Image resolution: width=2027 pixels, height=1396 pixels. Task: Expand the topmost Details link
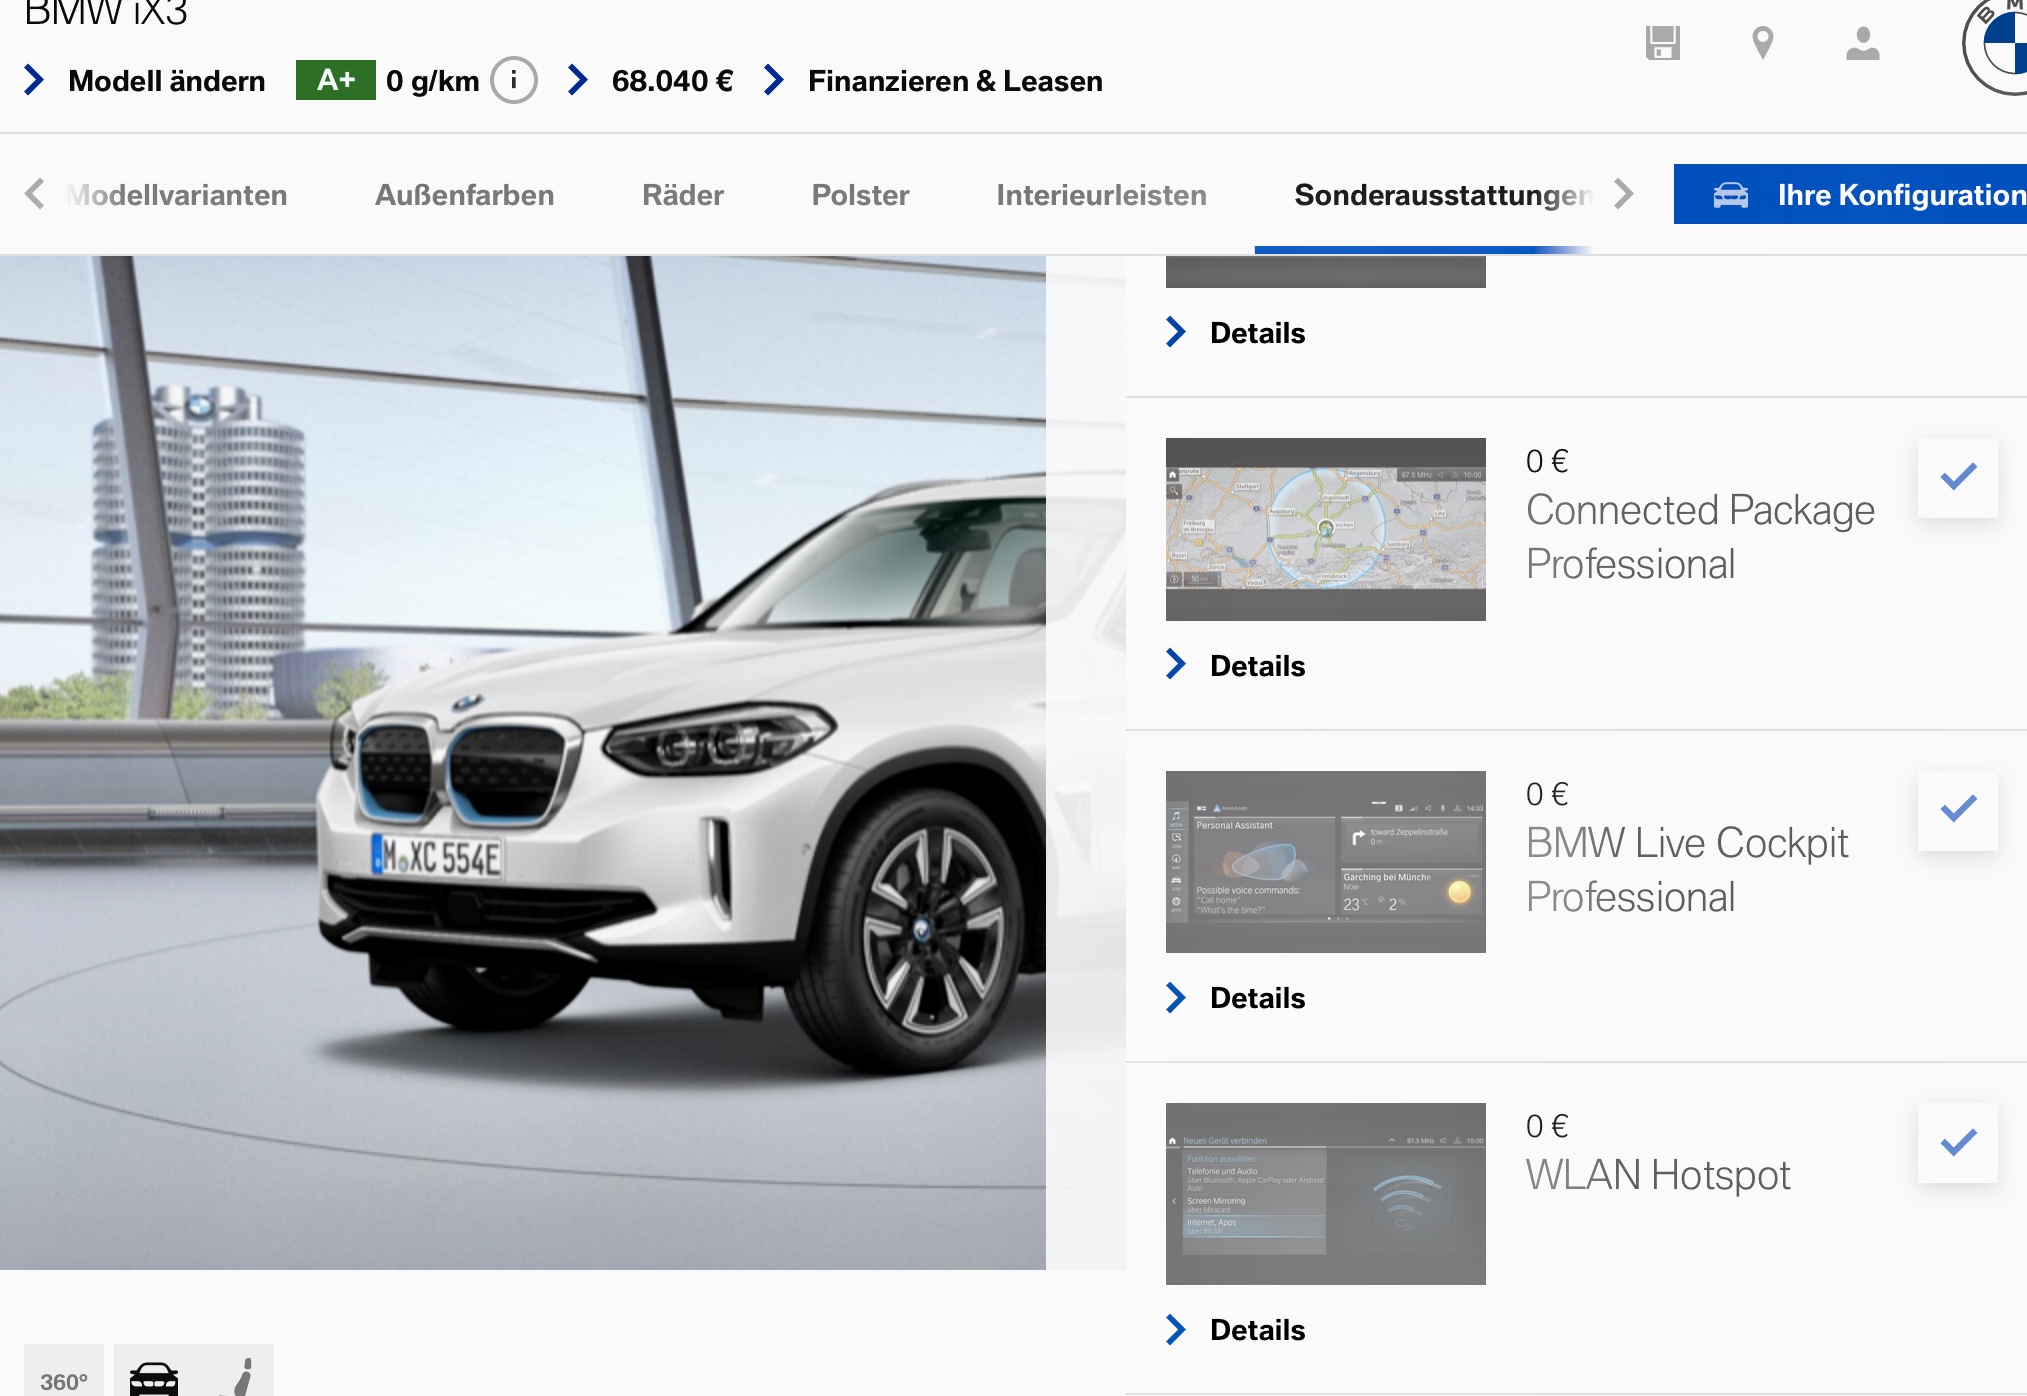click(x=1236, y=332)
